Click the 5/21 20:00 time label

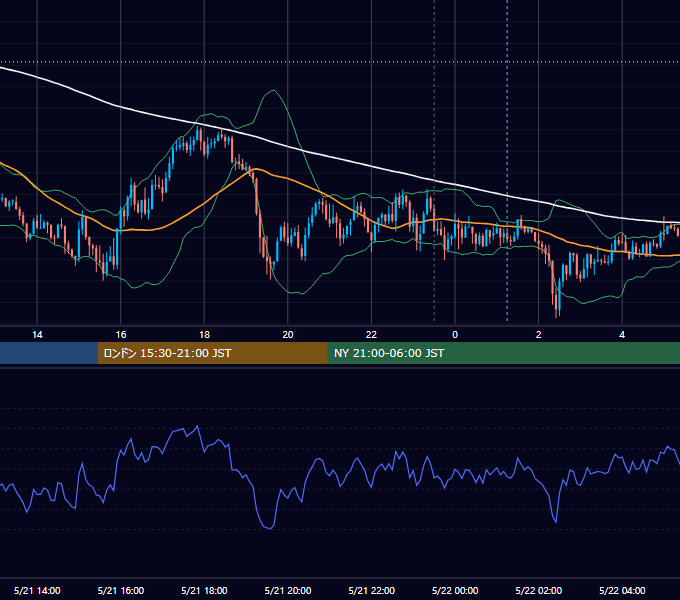(x=288, y=590)
